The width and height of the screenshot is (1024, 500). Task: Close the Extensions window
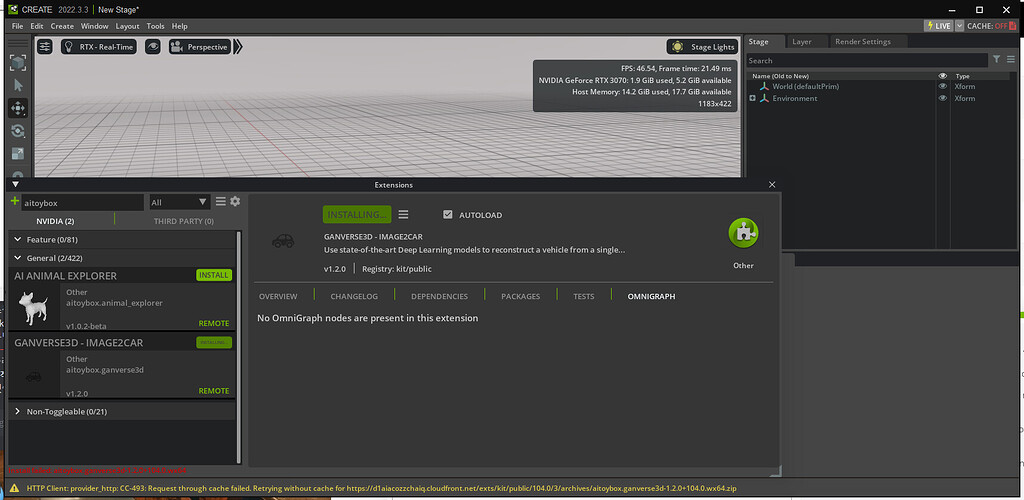[x=772, y=185]
